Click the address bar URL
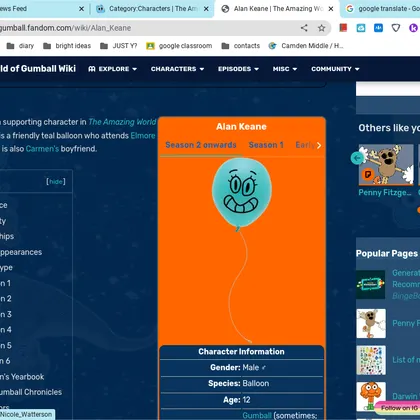Screen dimensions: 420x420 (65, 28)
